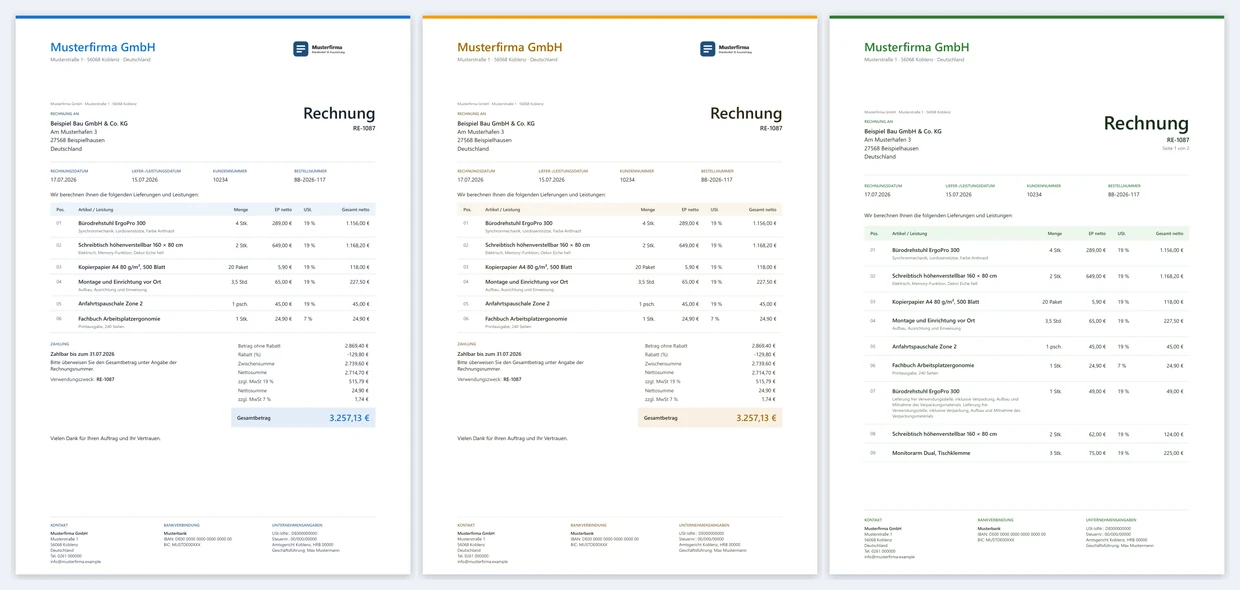Click 'Kopierpapier A4' item on blue invoice

[x=122, y=267]
